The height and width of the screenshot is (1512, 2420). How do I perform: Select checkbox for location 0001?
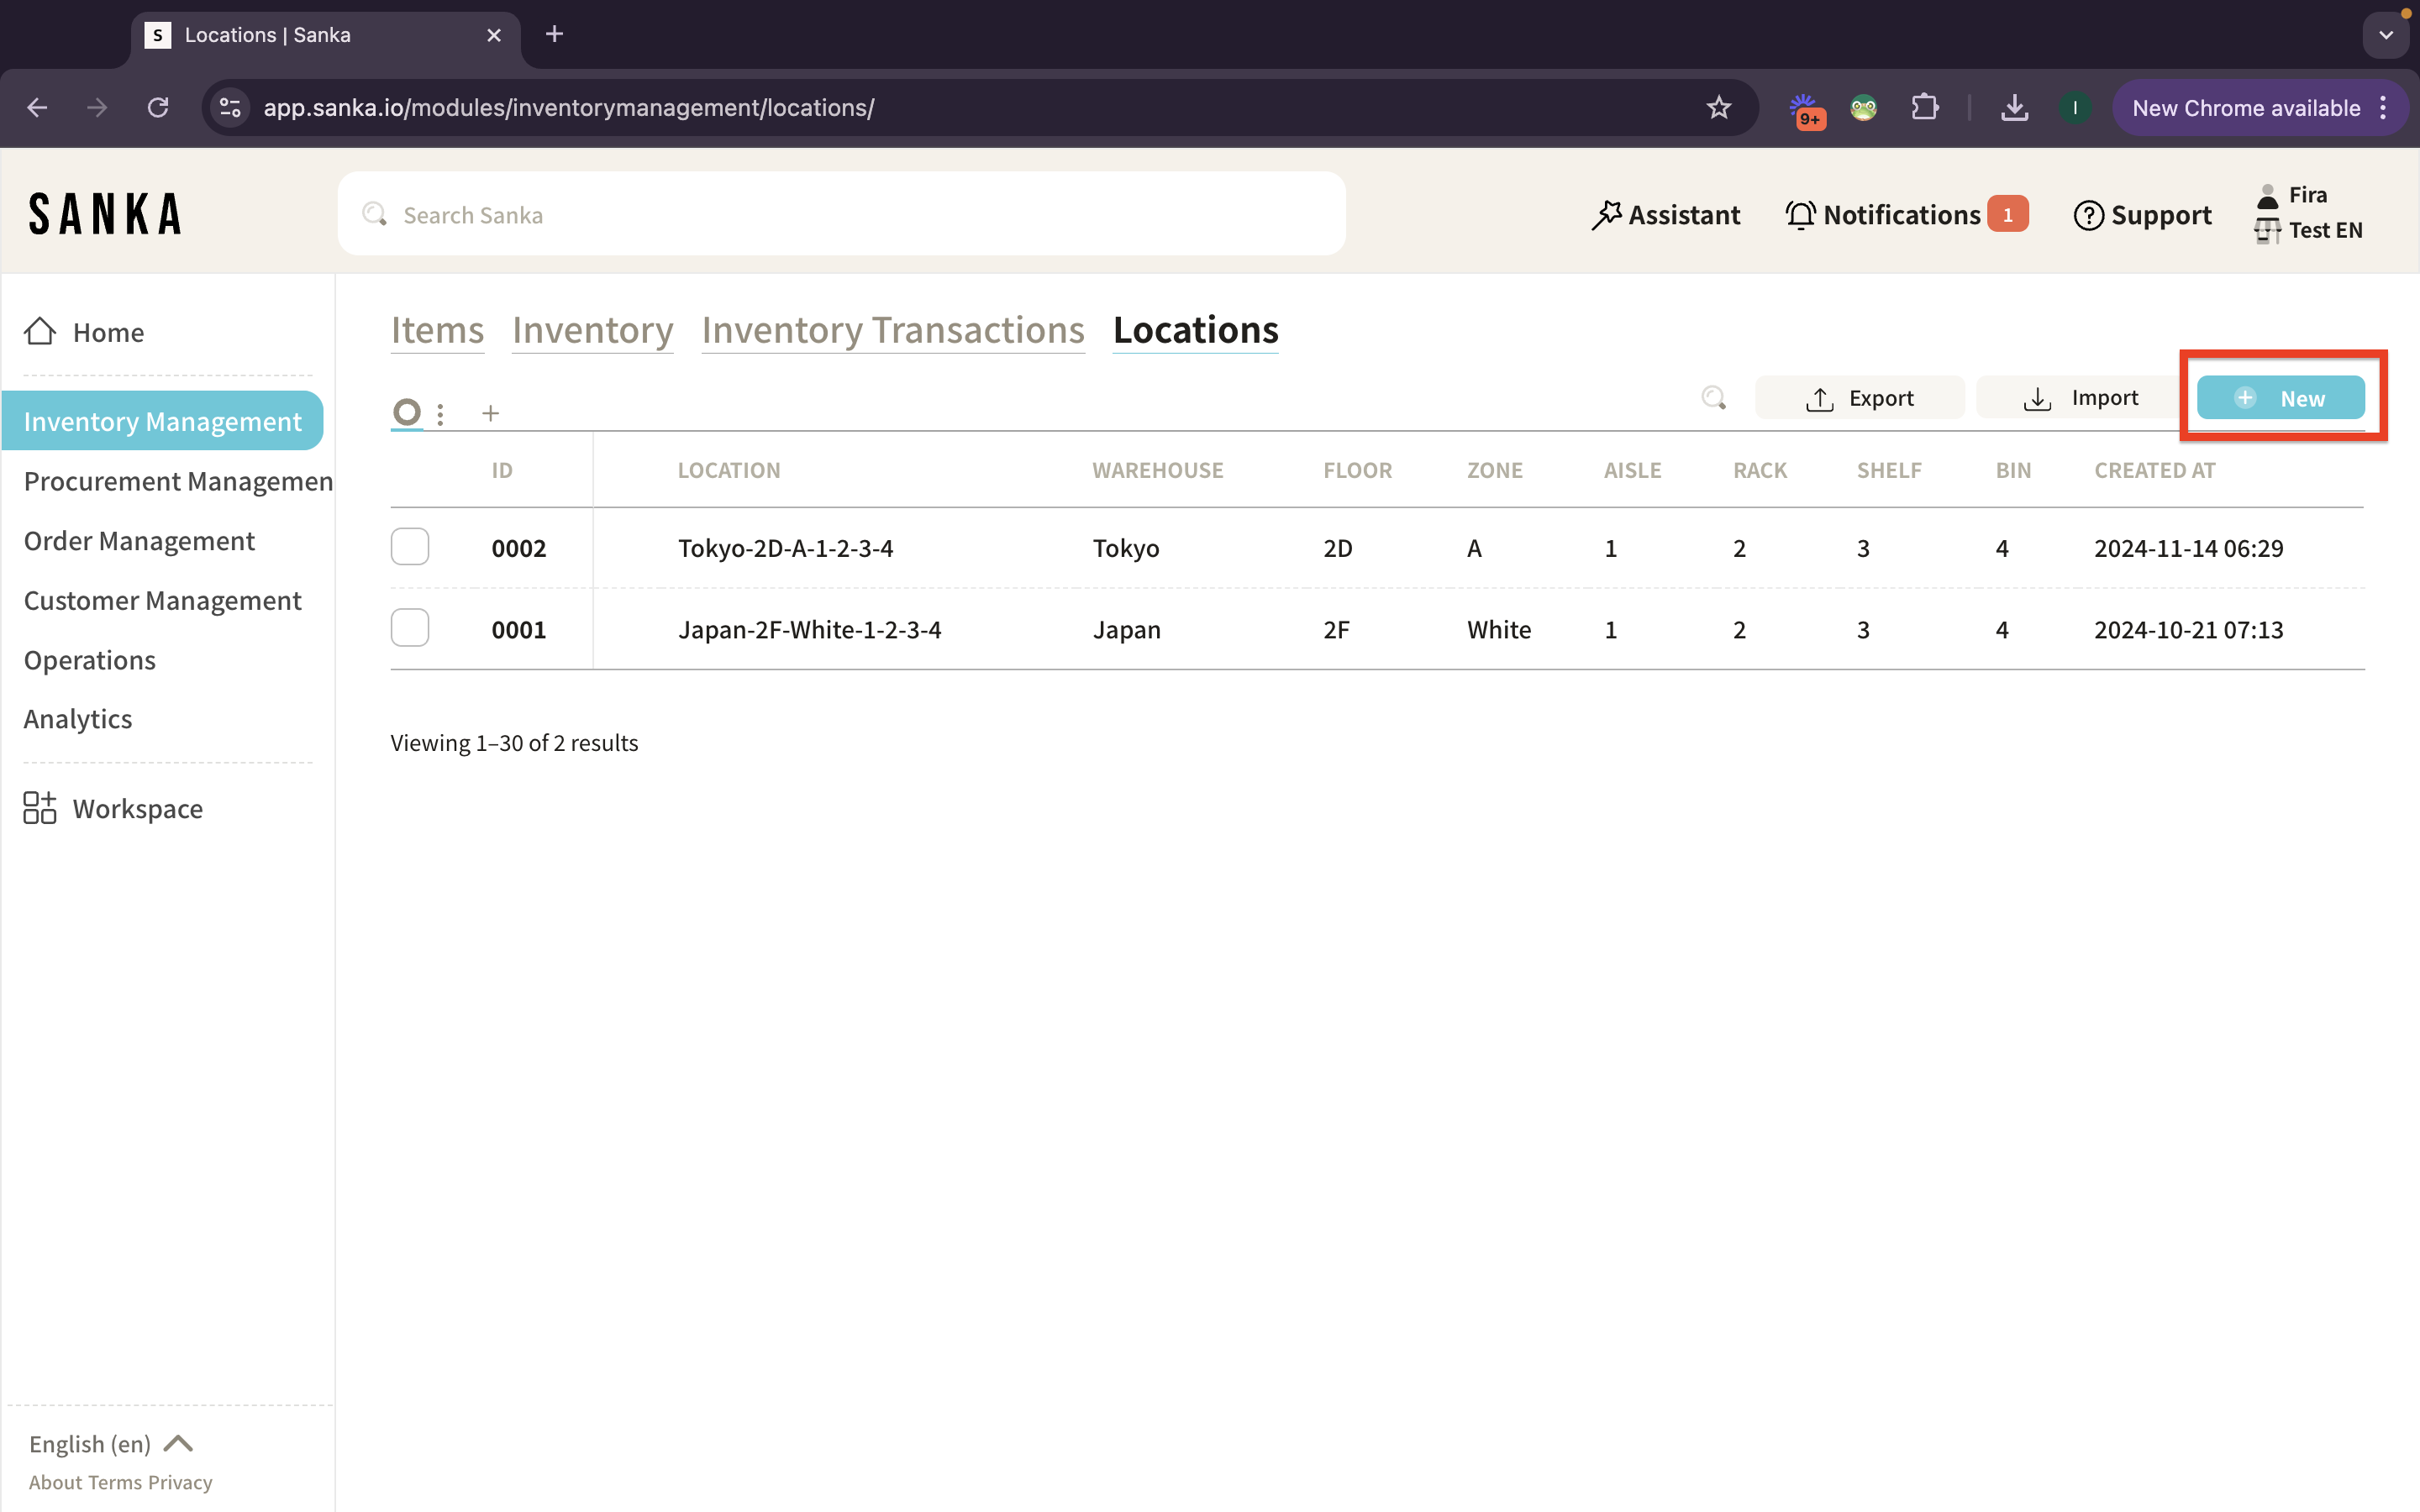tap(410, 628)
